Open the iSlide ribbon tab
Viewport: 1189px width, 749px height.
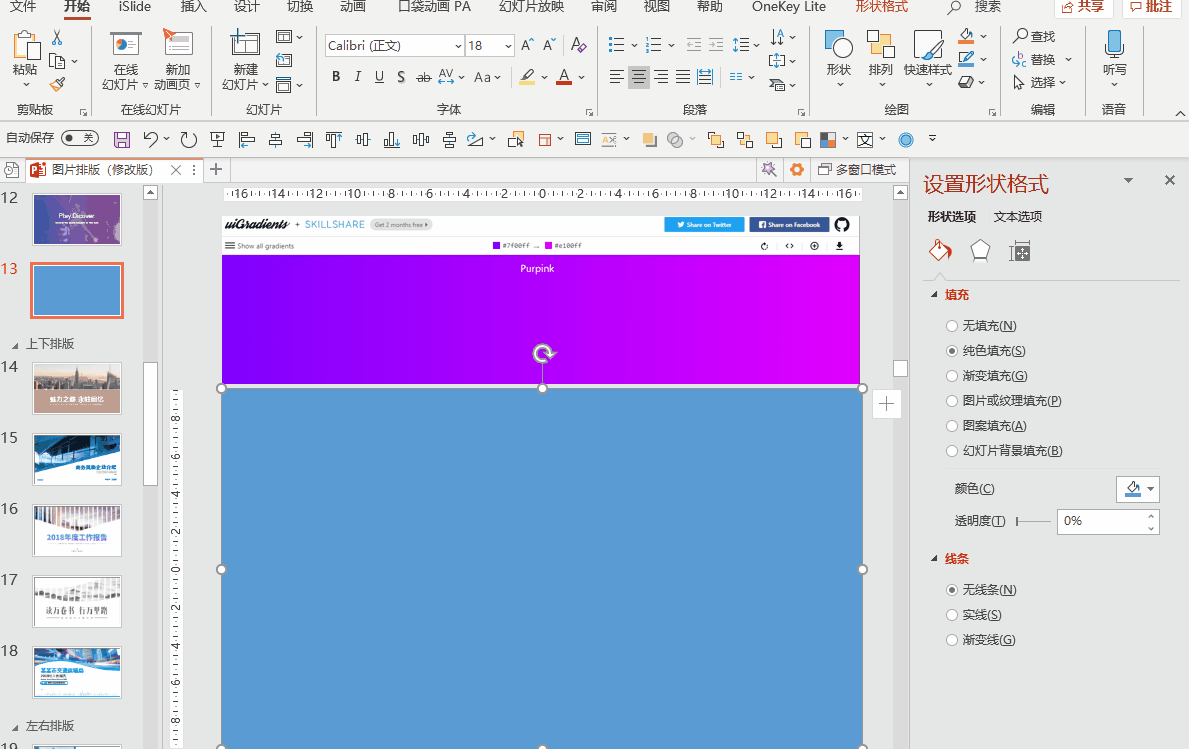[x=135, y=7]
